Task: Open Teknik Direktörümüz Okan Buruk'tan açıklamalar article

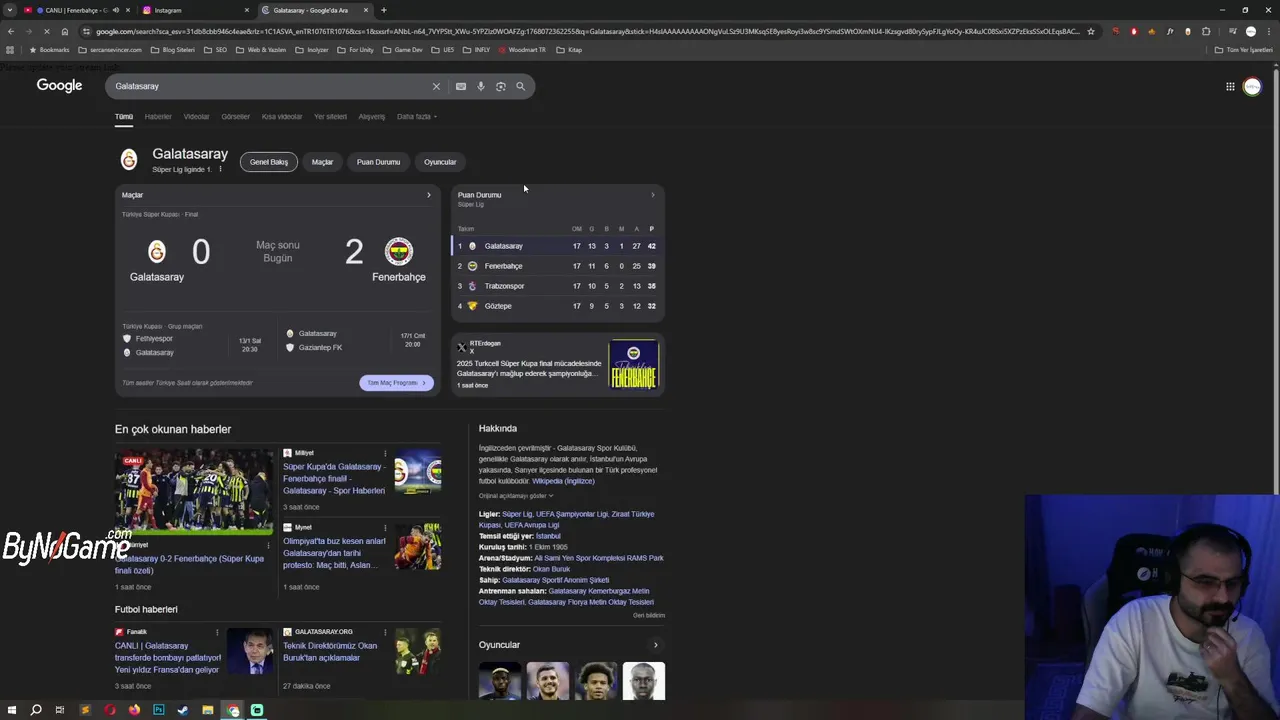Action: click(330, 652)
